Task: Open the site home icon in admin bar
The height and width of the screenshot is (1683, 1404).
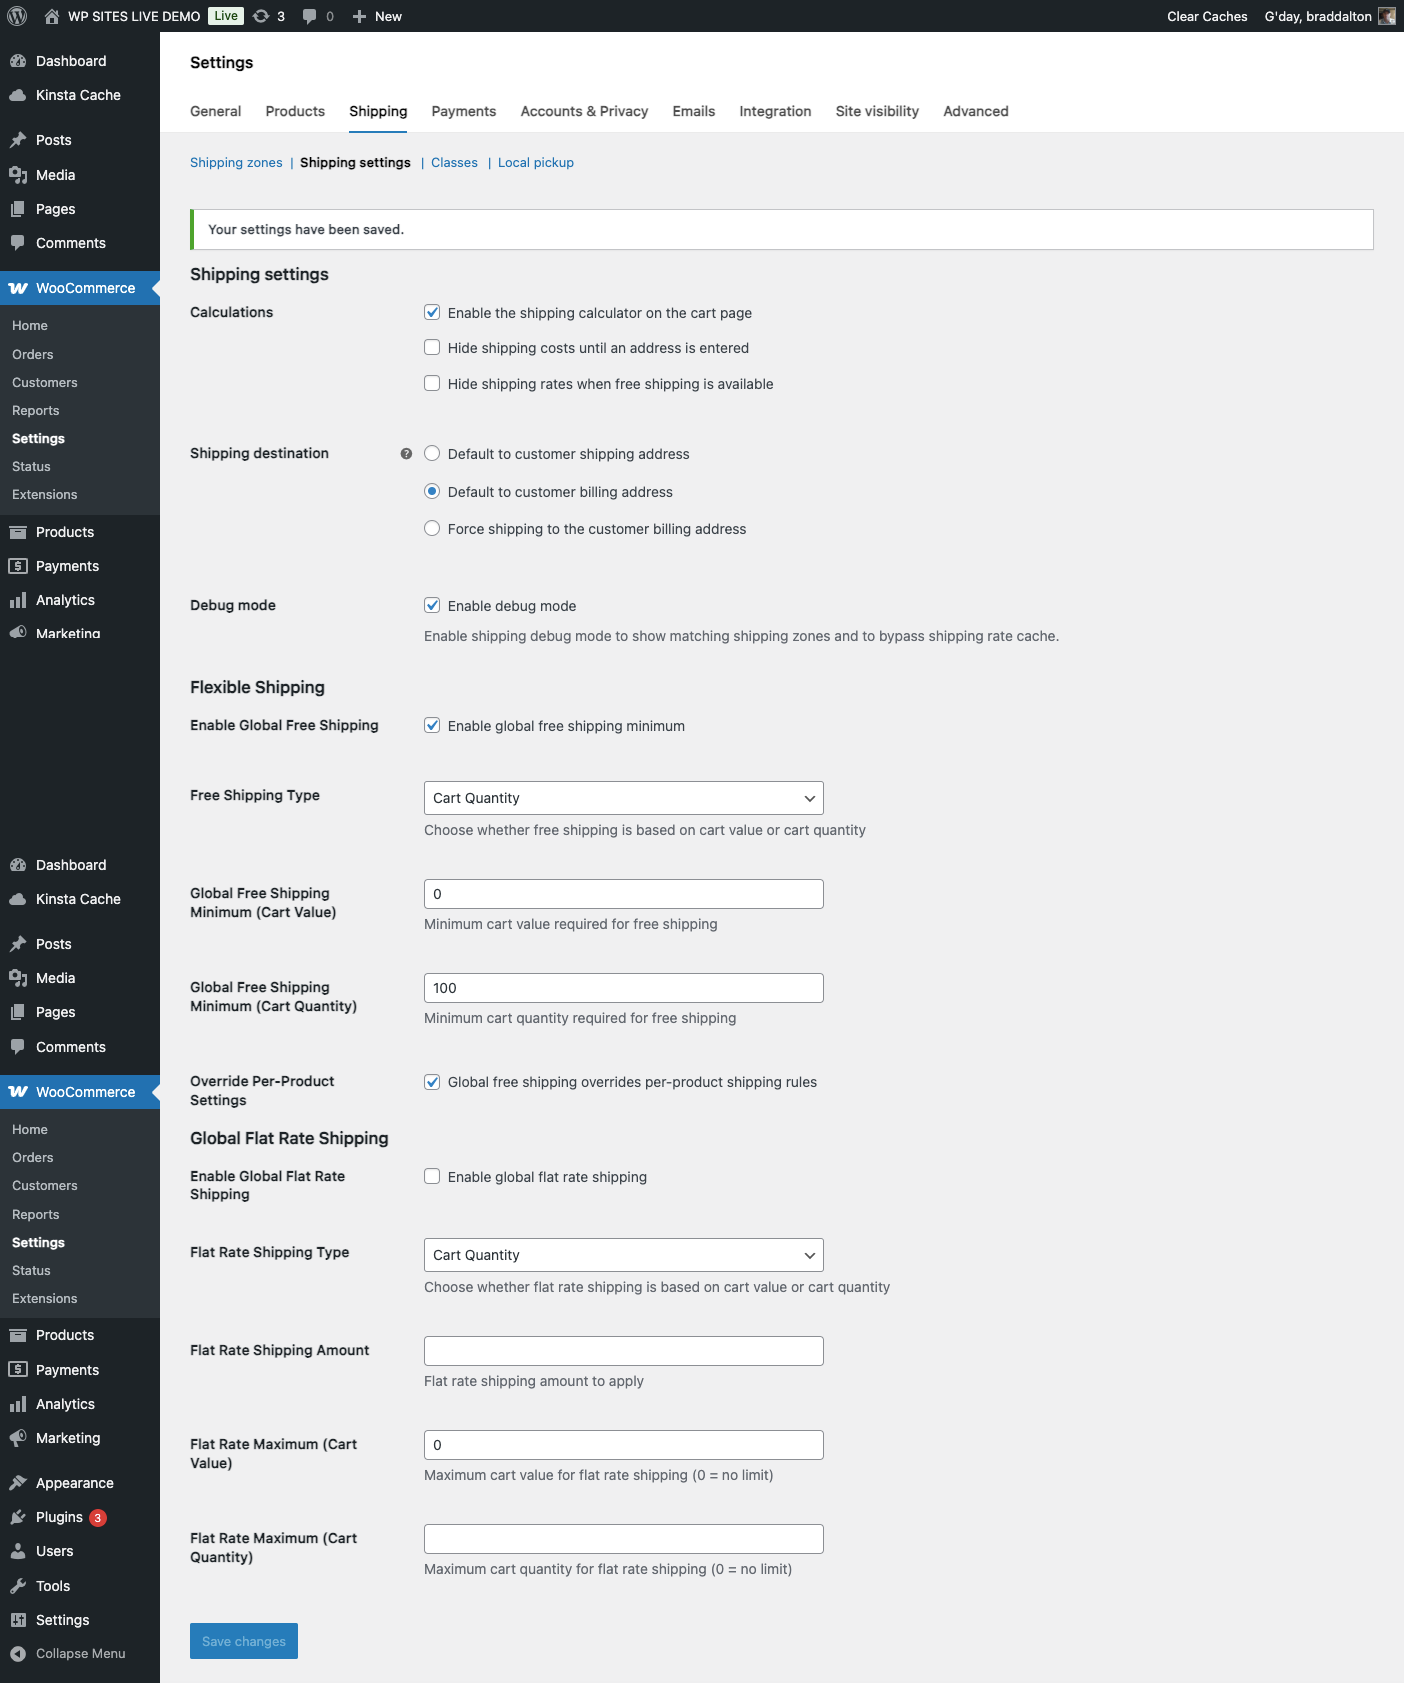Action: pos(52,16)
